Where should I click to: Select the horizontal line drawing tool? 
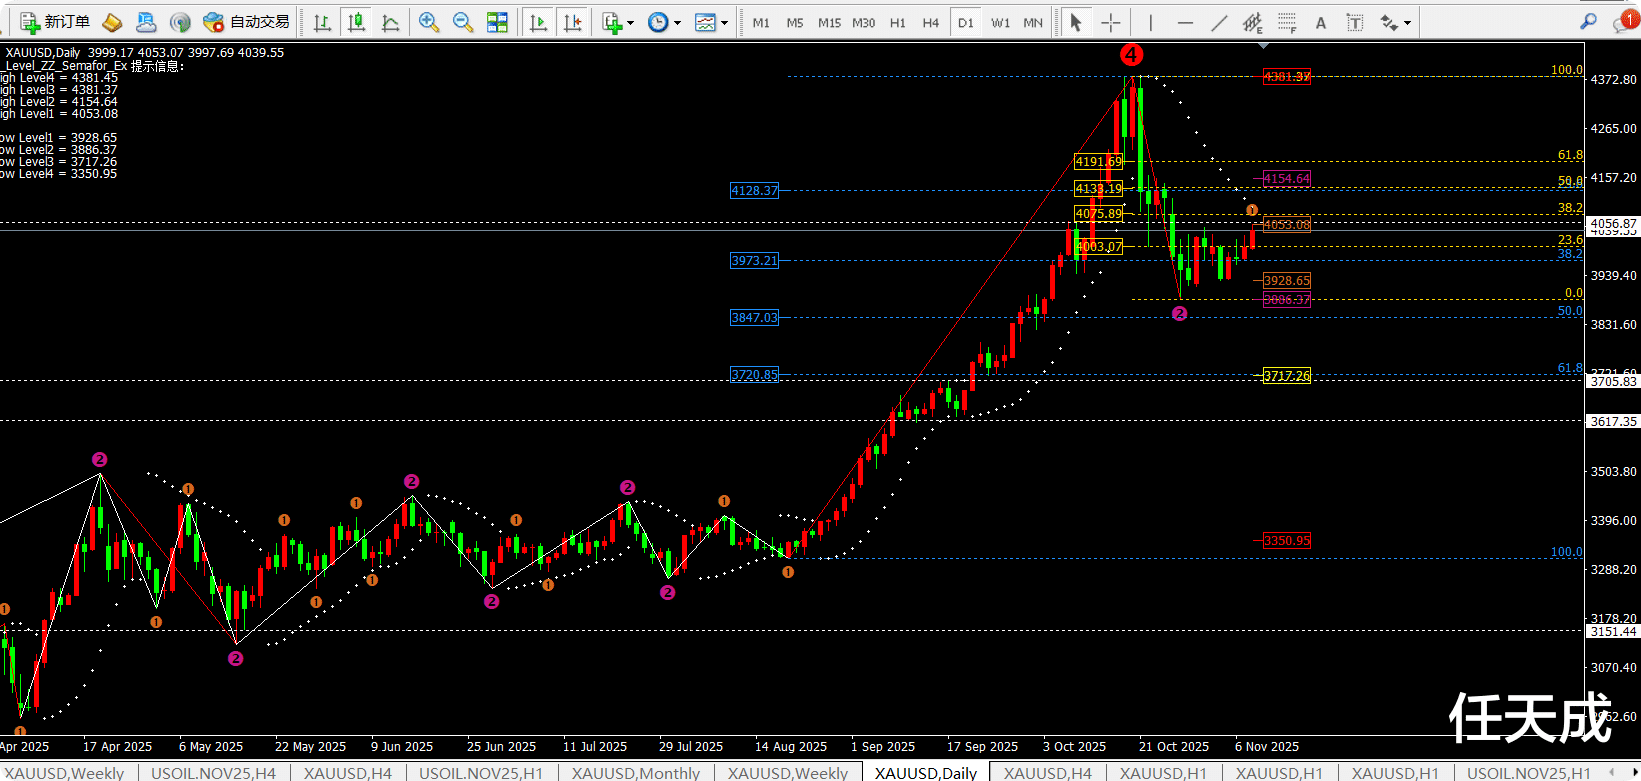click(x=1185, y=21)
